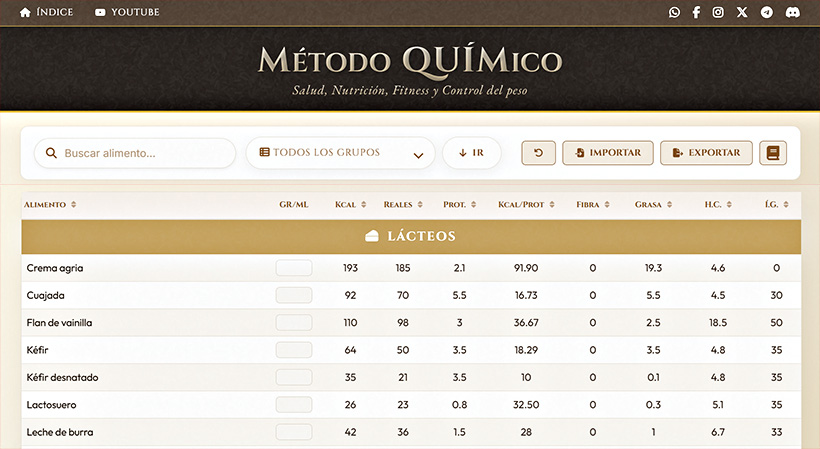Open the Discord server icon
Viewport: 820px width, 449px height.
(x=792, y=13)
